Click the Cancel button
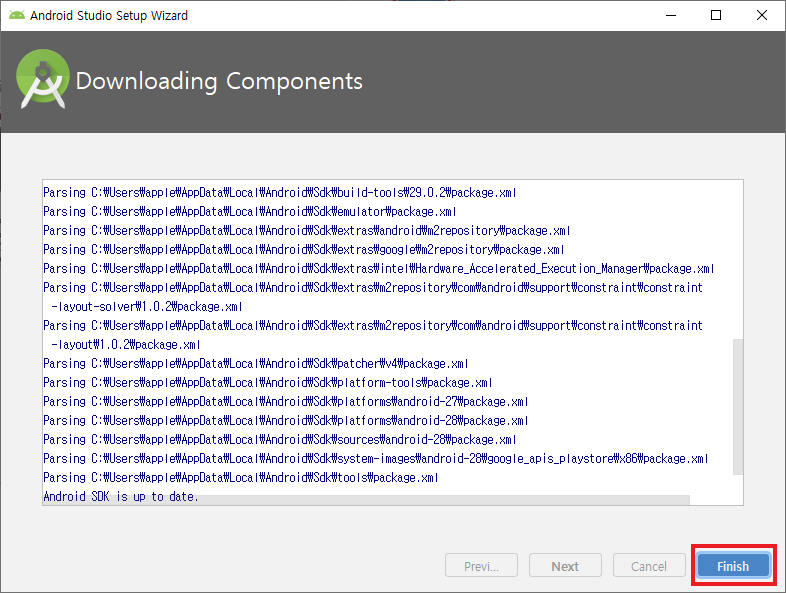This screenshot has height=593, width=786. tap(649, 566)
